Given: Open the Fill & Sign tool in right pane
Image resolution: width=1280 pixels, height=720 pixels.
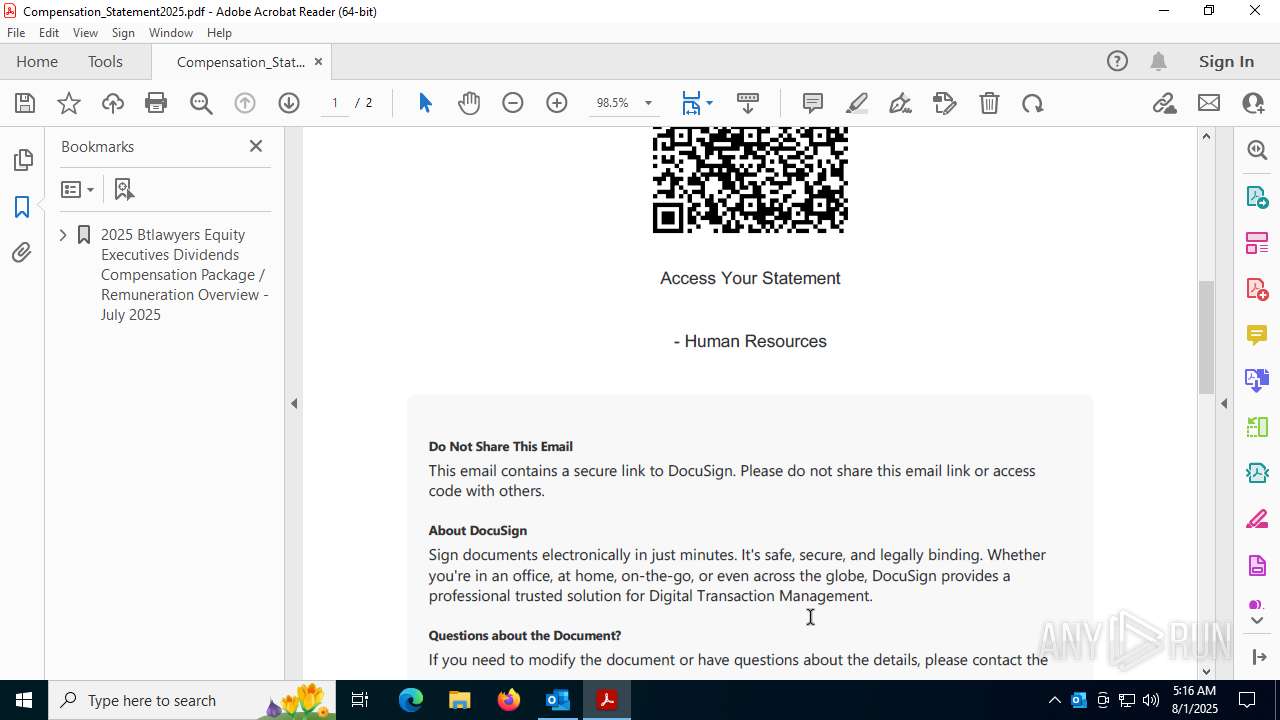Looking at the screenshot, I should [x=1257, y=520].
